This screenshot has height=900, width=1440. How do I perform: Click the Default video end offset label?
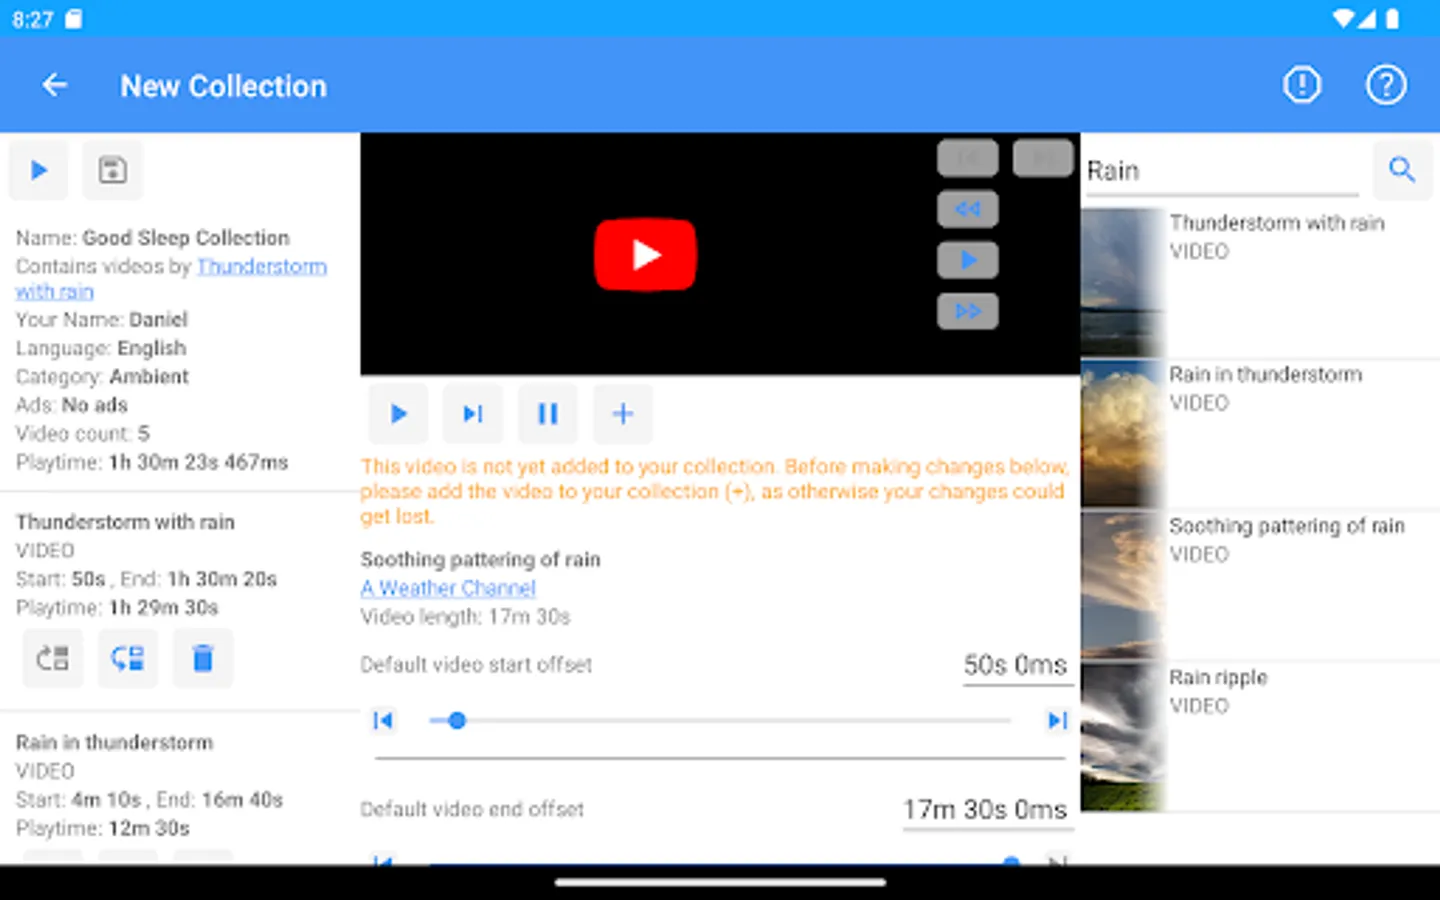472,809
